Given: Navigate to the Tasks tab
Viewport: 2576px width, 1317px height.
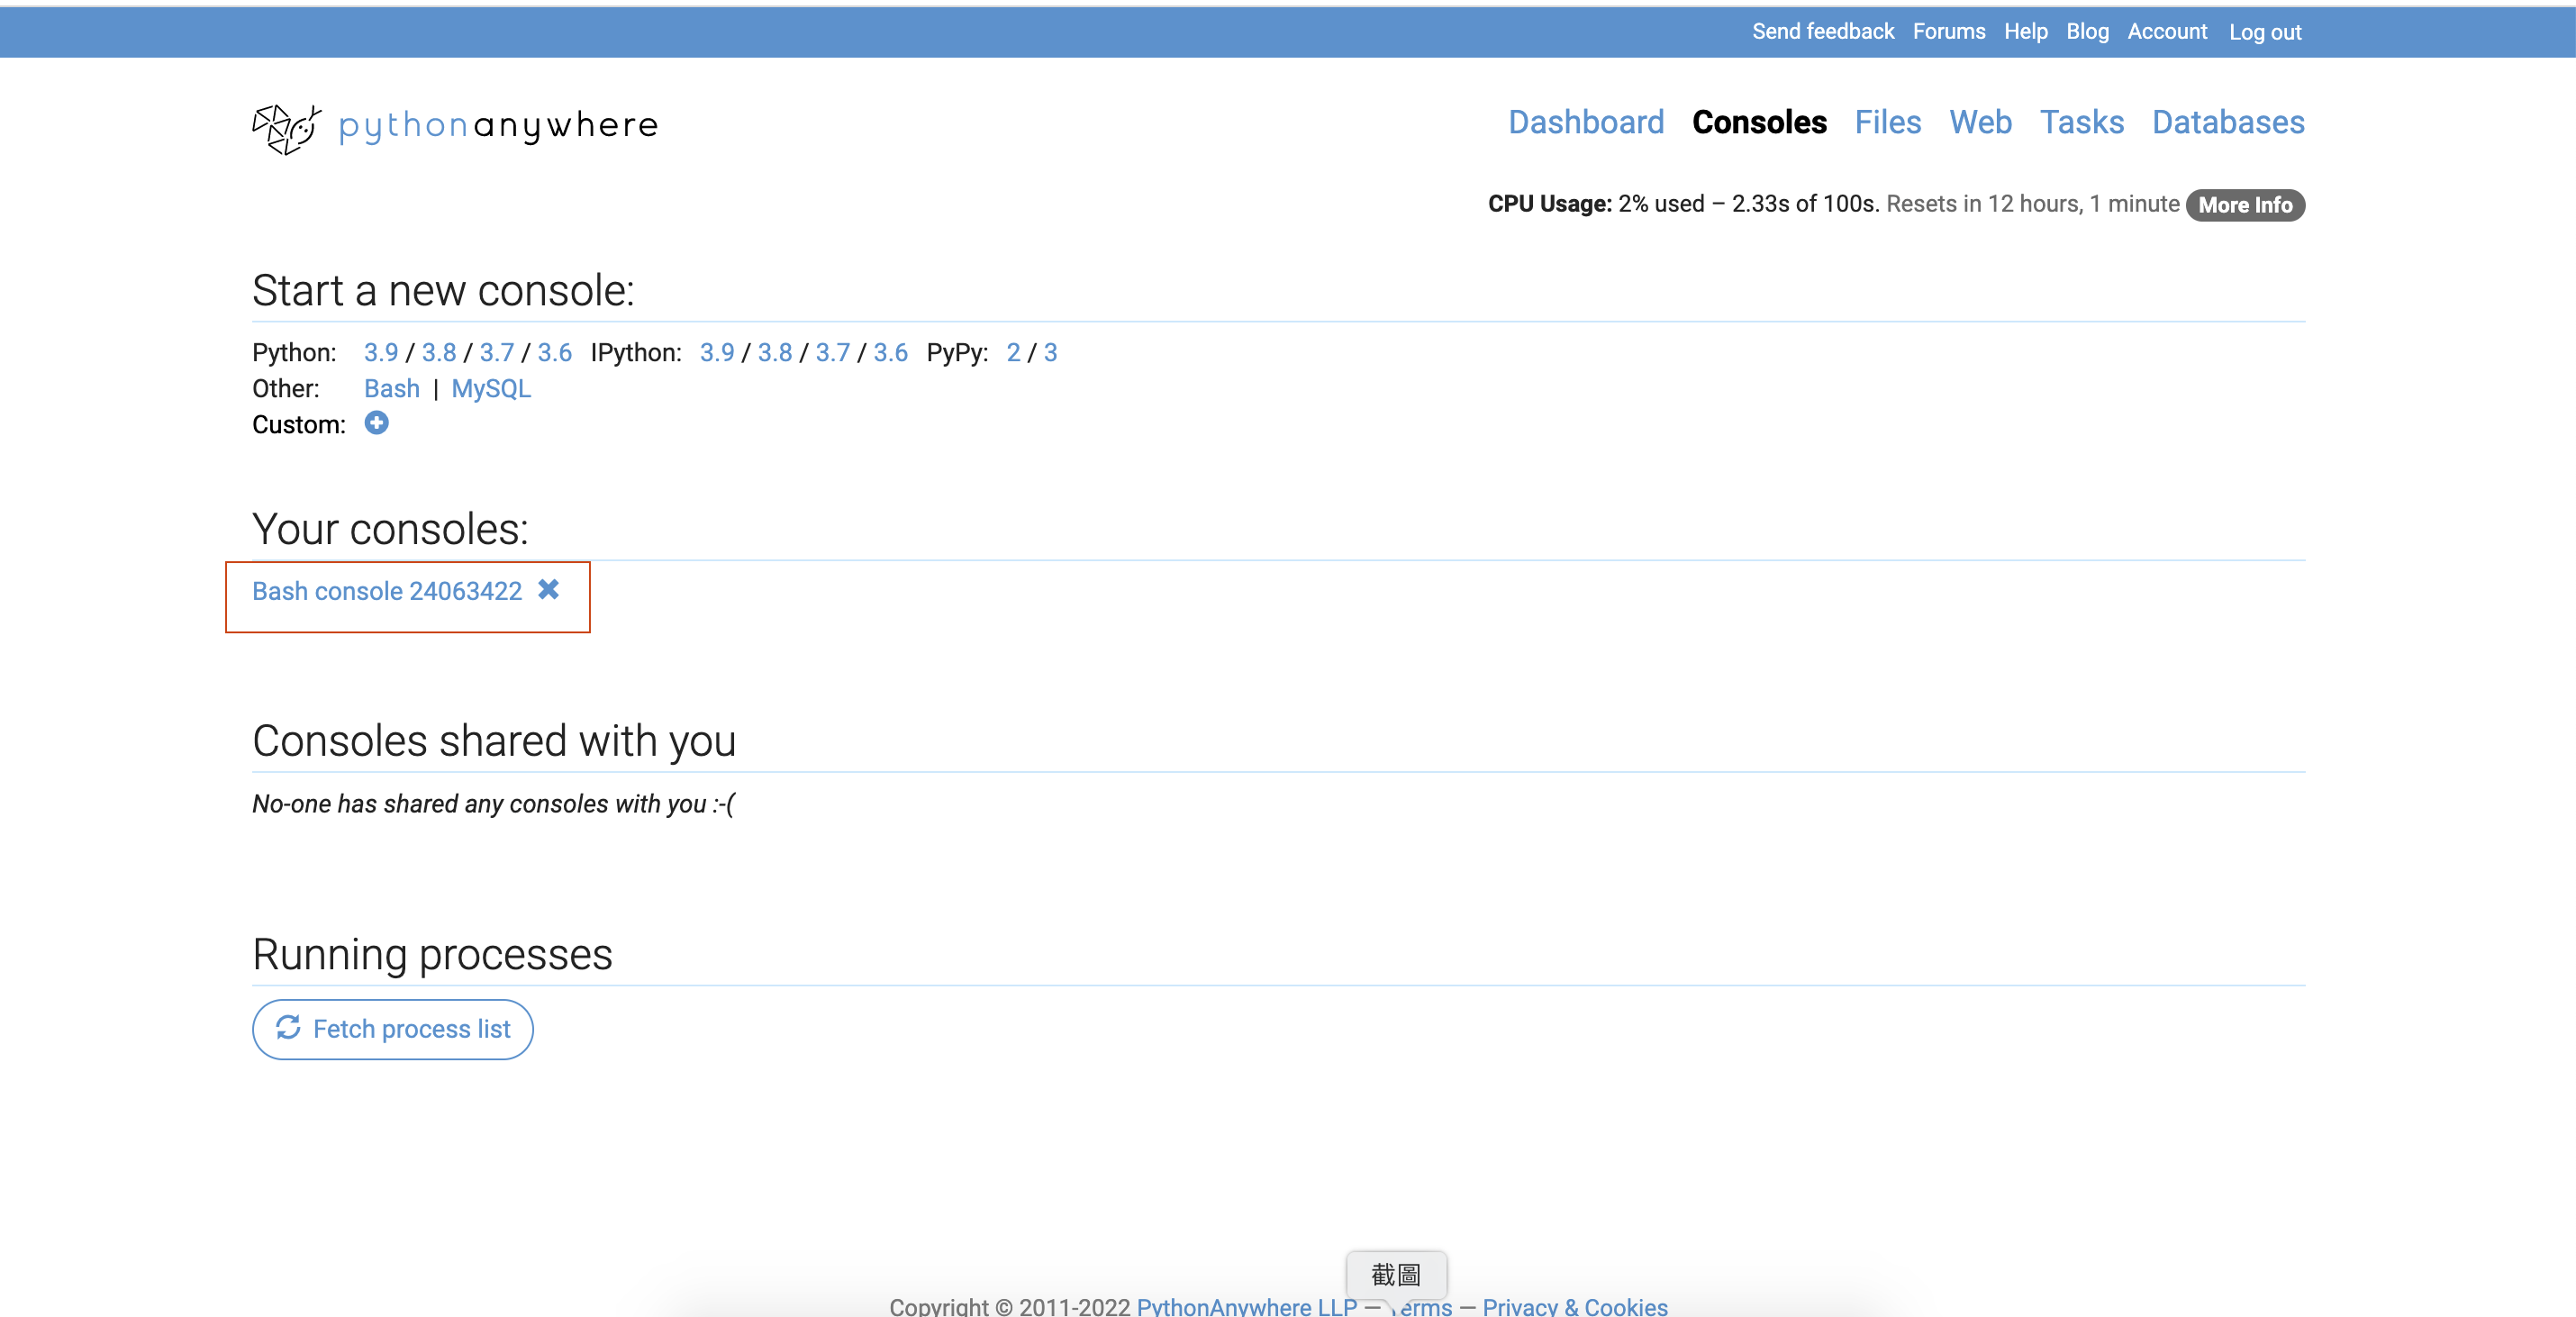Looking at the screenshot, I should [2081, 122].
